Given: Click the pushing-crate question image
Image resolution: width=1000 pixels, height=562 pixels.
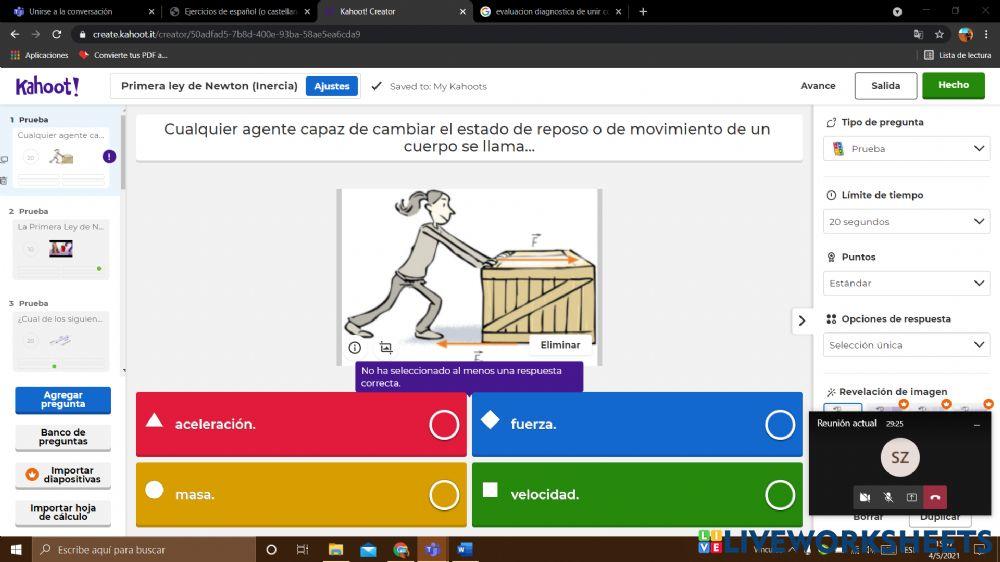Looking at the screenshot, I should [469, 276].
